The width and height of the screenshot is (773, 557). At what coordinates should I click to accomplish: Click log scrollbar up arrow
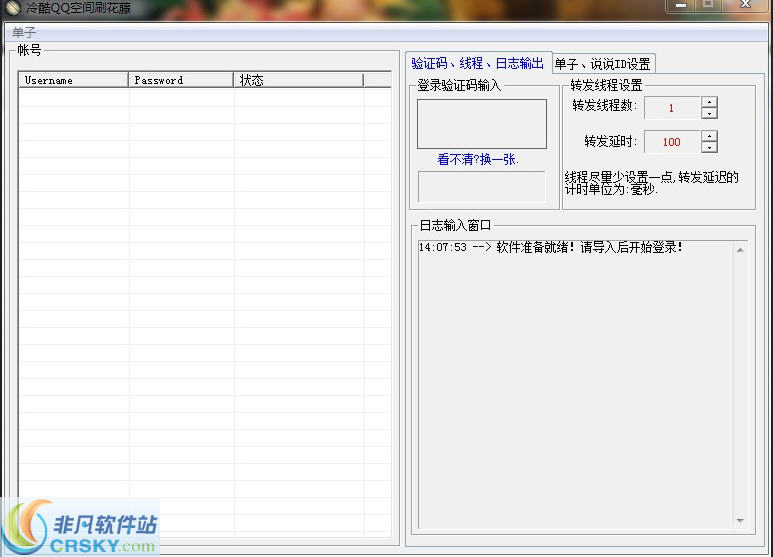tap(740, 250)
